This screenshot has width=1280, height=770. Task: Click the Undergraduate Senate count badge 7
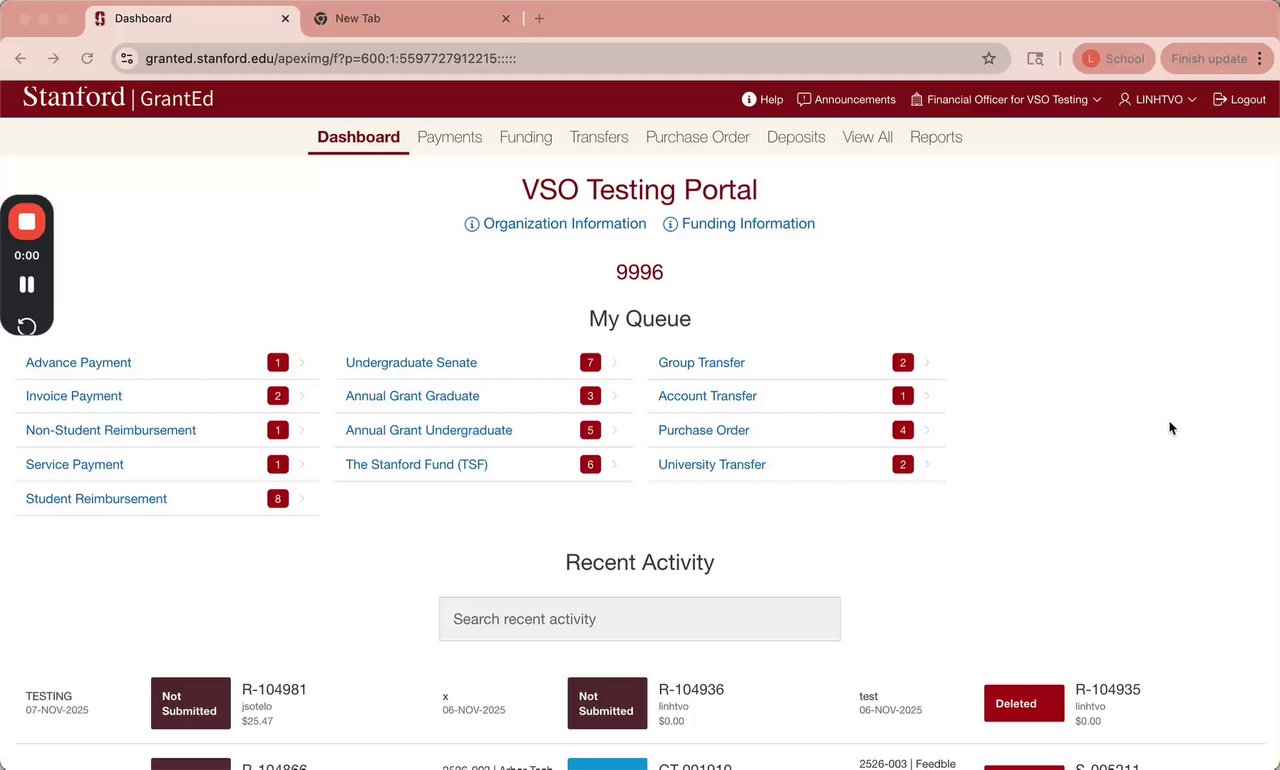(x=590, y=363)
